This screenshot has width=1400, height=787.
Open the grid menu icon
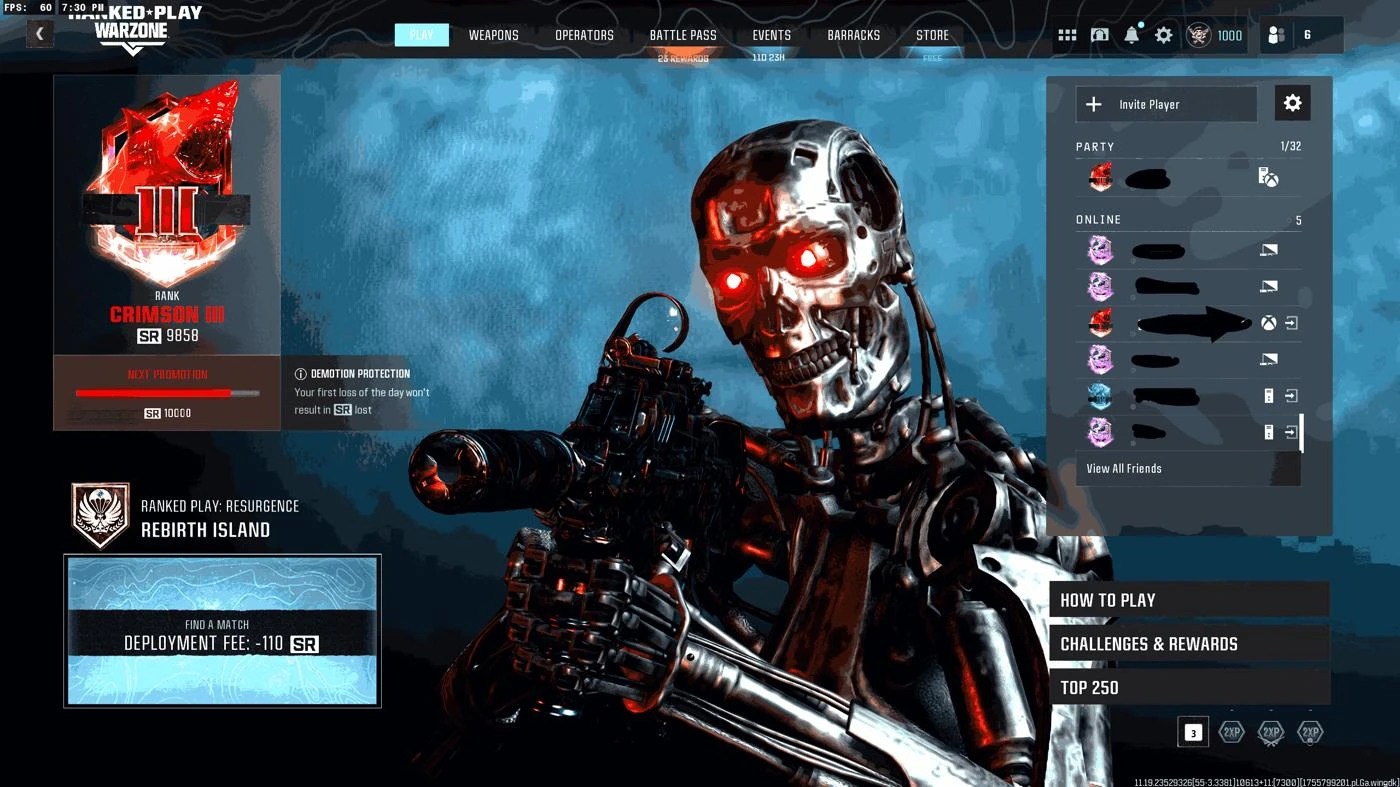(x=1067, y=35)
